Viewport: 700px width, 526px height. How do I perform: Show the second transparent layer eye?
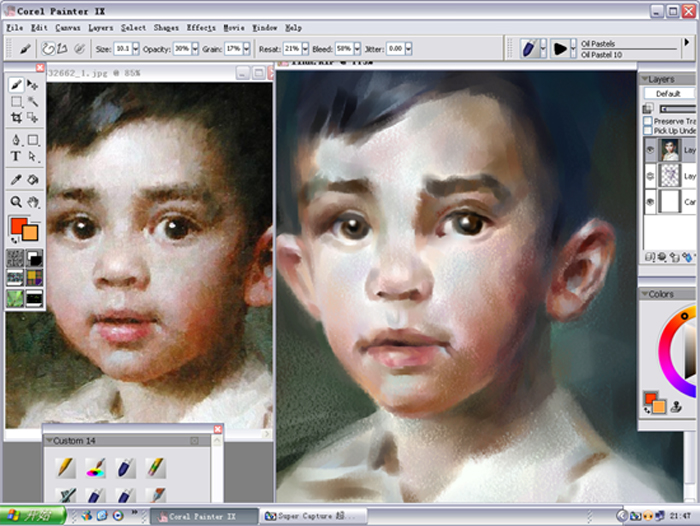click(x=650, y=176)
